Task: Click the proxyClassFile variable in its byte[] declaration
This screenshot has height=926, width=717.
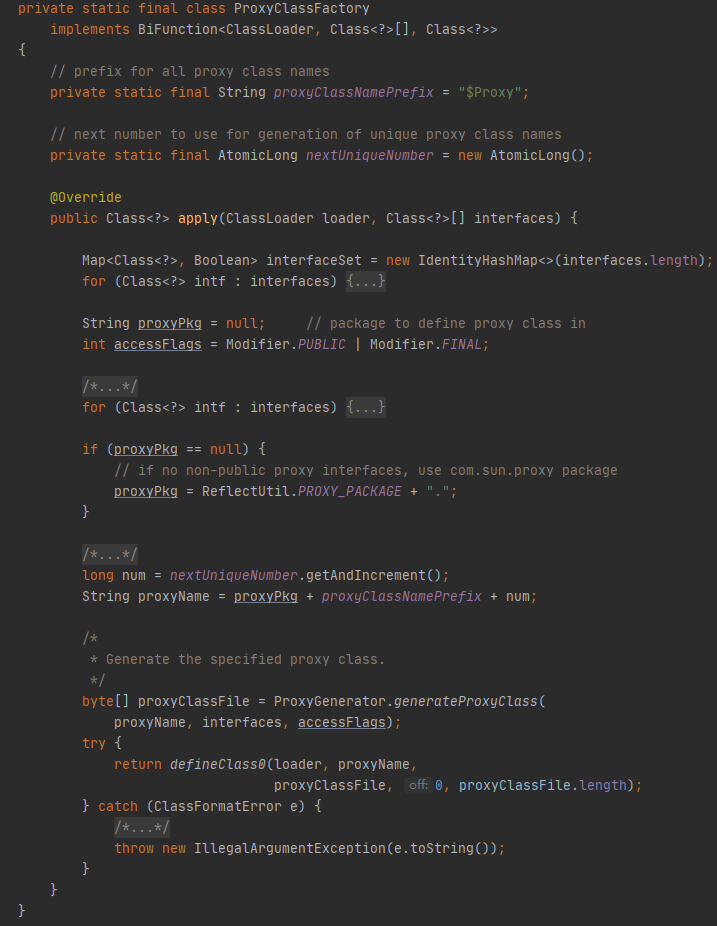Action: [194, 702]
